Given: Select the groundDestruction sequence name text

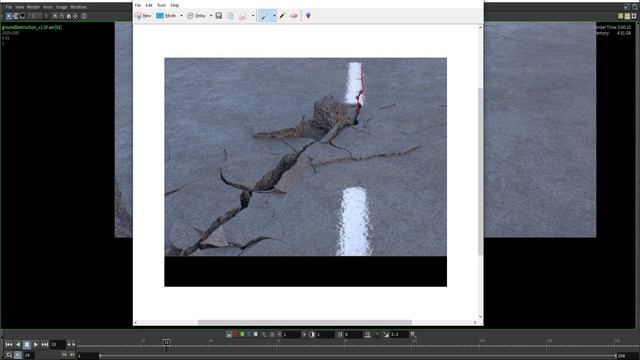Looking at the screenshot, I should [x=32, y=27].
